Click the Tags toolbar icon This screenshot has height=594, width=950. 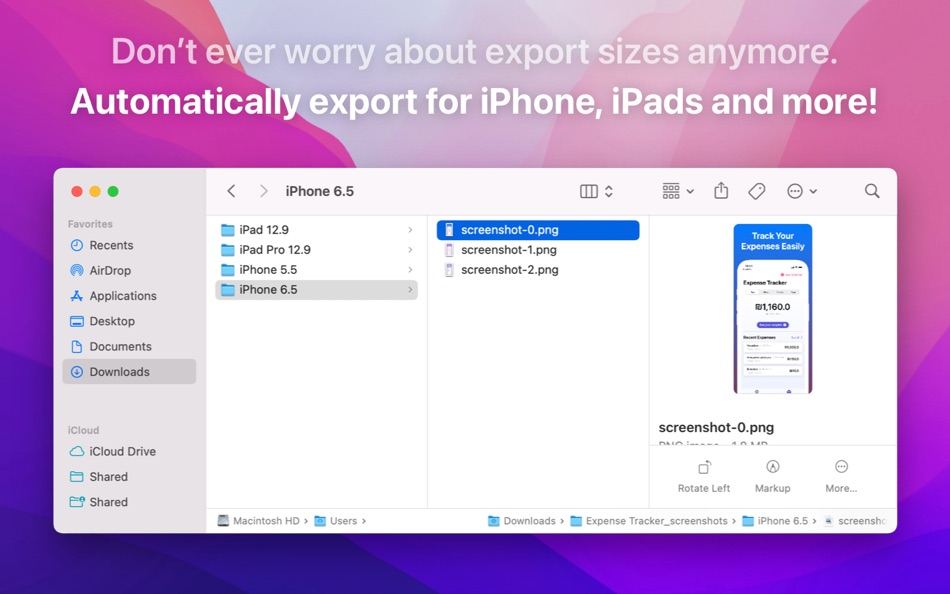click(757, 192)
